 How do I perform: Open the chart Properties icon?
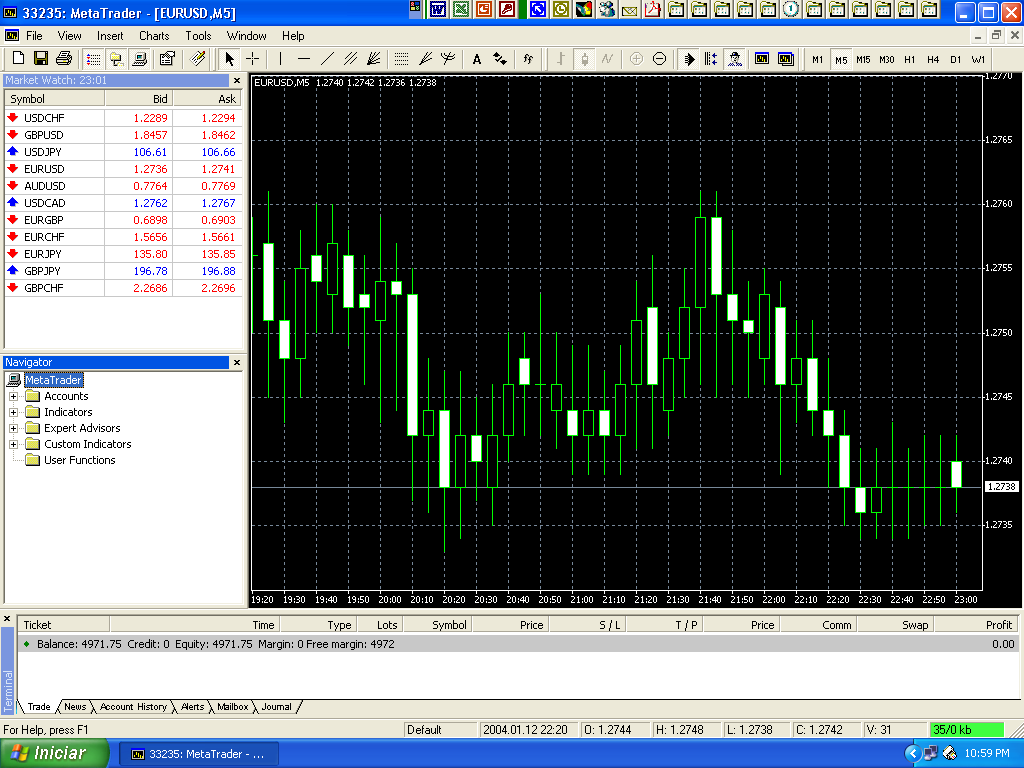point(167,59)
